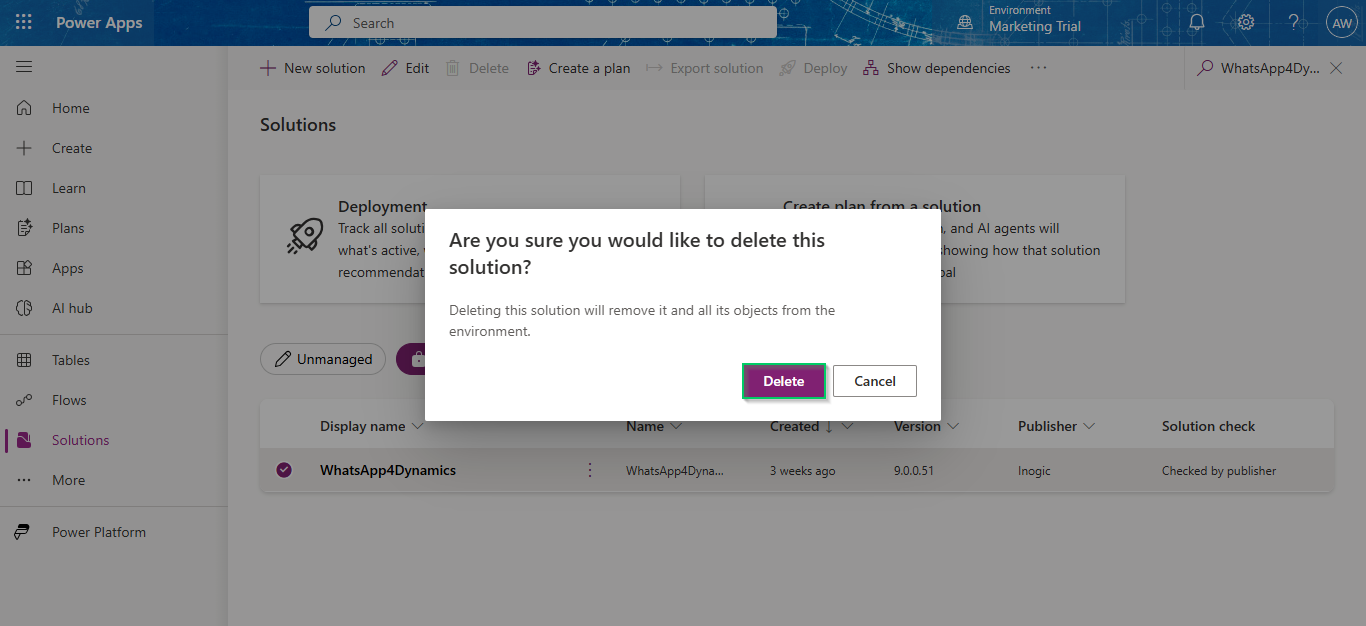The height and width of the screenshot is (626, 1366).
Task: Cancel the delete solution dialog
Action: (874, 381)
